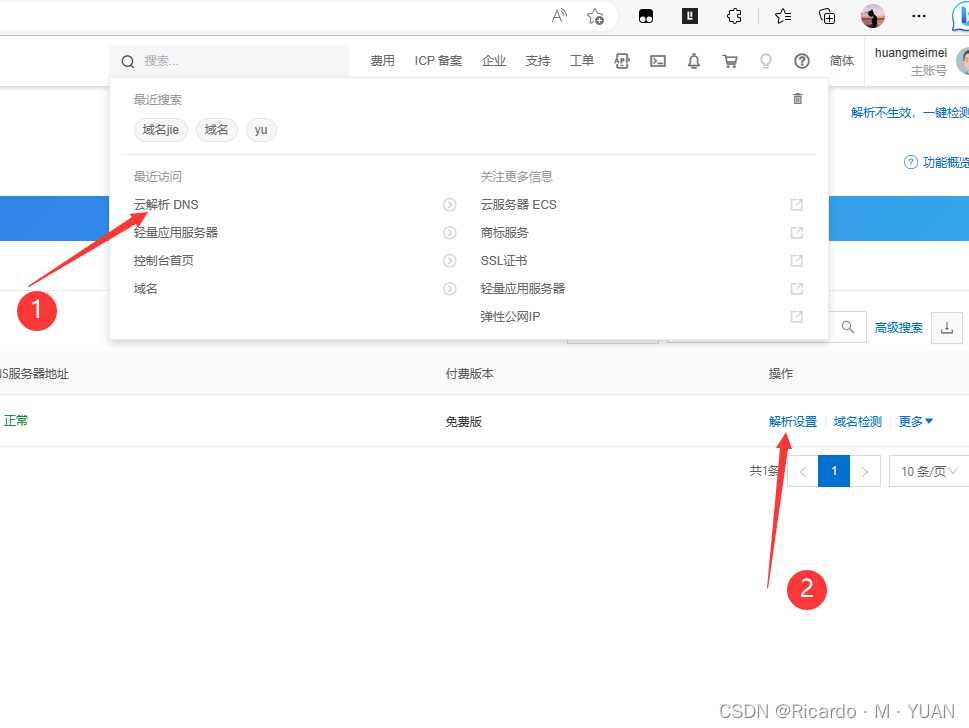
Task: Open the 工单 menu
Action: click(581, 61)
